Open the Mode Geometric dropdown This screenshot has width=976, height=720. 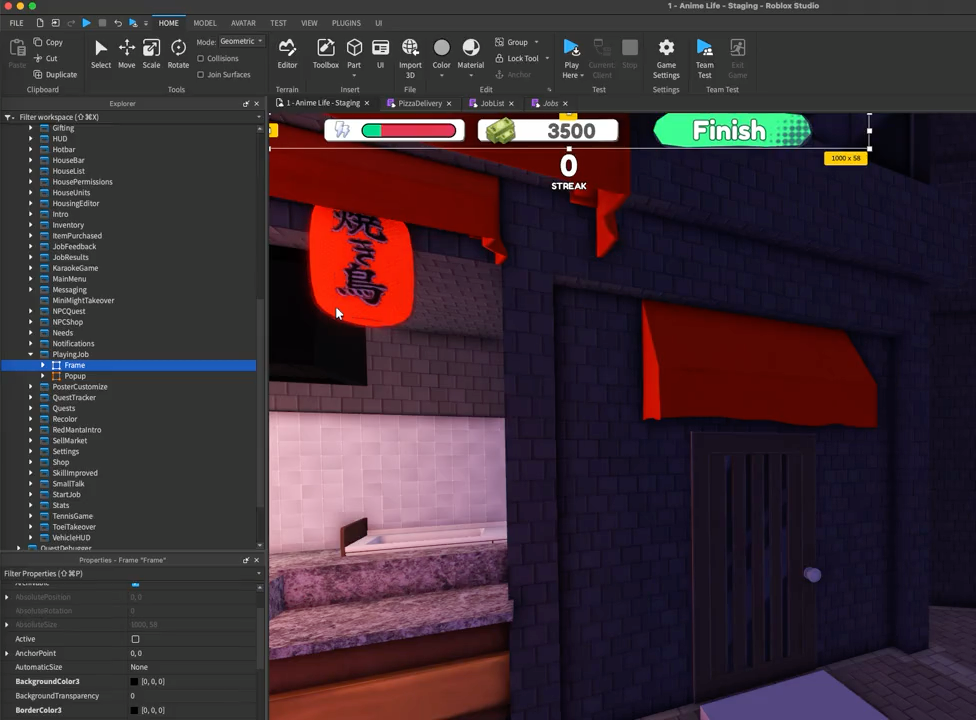coord(240,41)
